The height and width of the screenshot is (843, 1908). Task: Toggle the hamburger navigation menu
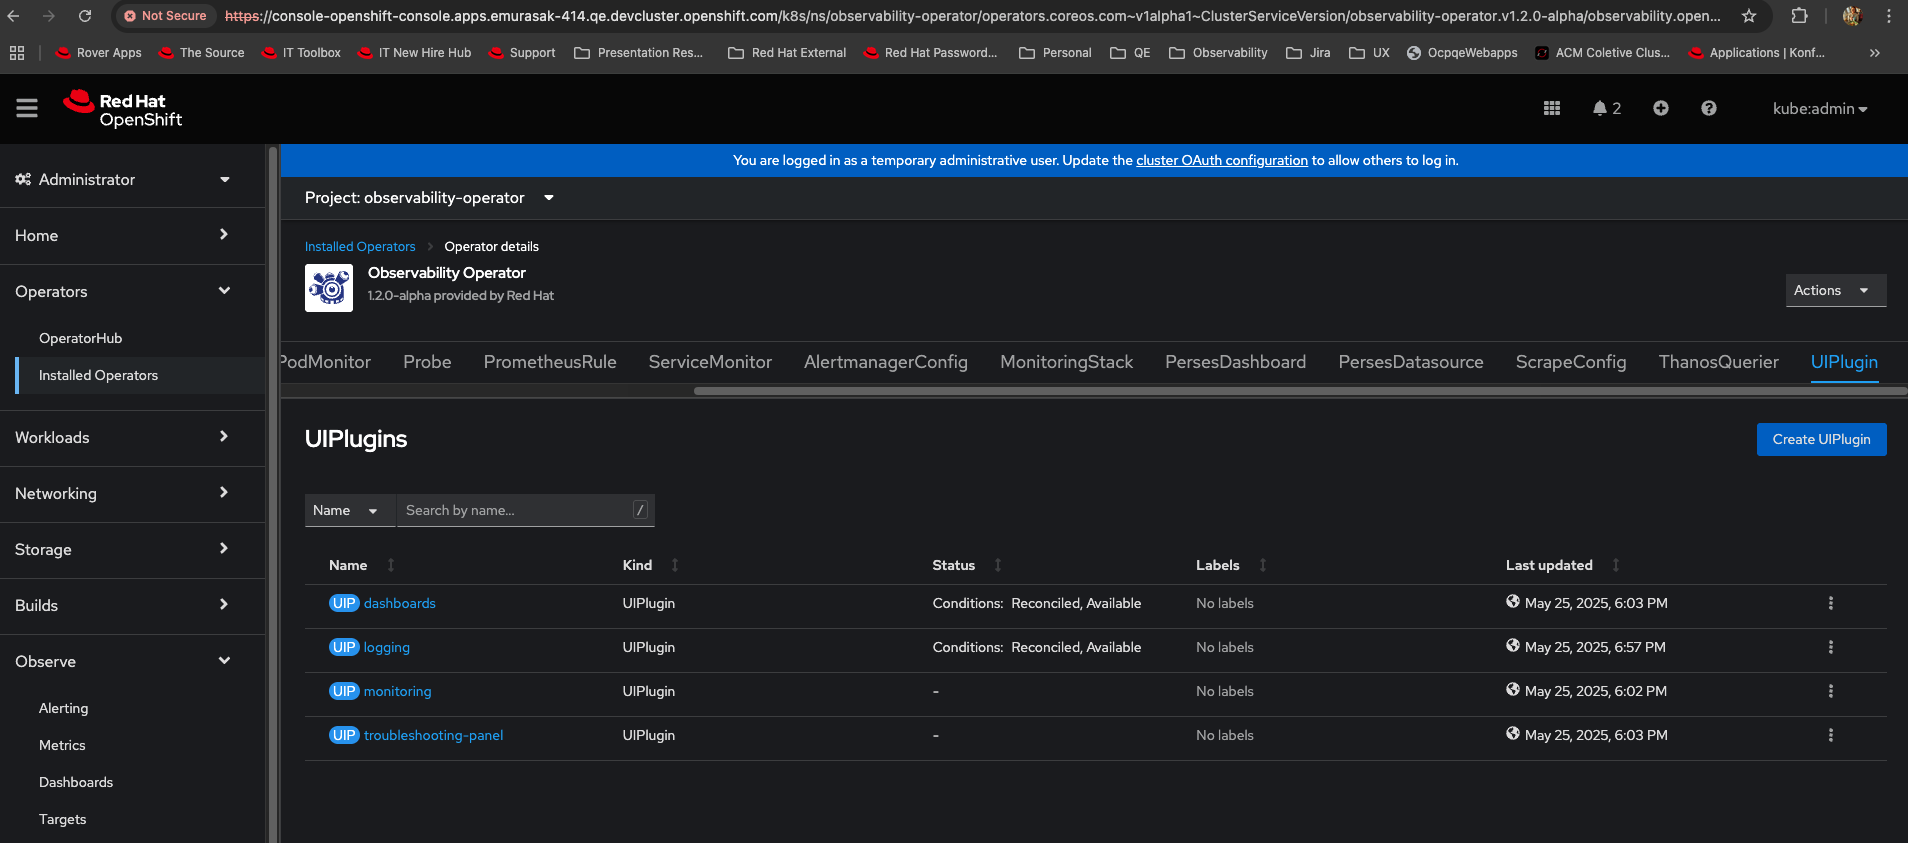click(27, 108)
